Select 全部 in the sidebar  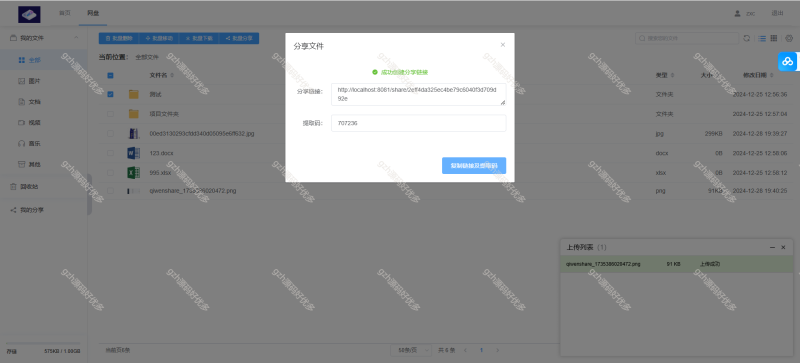(43, 60)
